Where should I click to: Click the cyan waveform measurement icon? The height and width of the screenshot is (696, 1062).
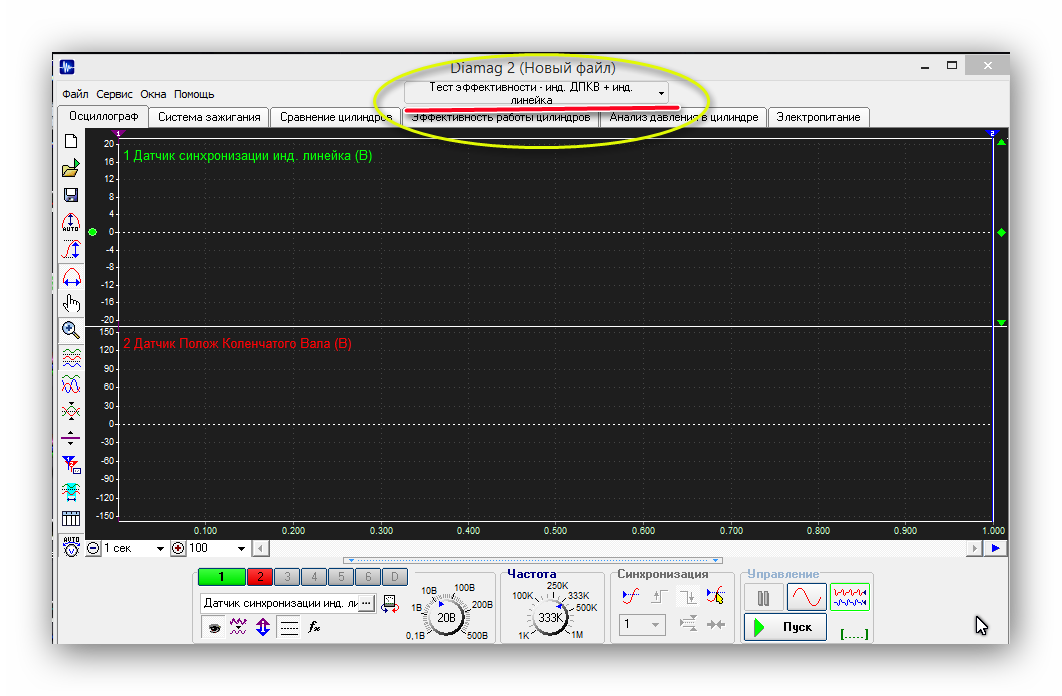(x=71, y=492)
